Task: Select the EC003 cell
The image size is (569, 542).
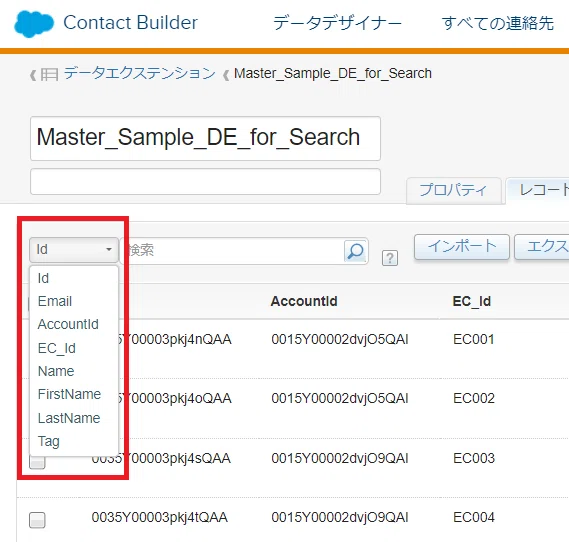Action: (x=474, y=458)
